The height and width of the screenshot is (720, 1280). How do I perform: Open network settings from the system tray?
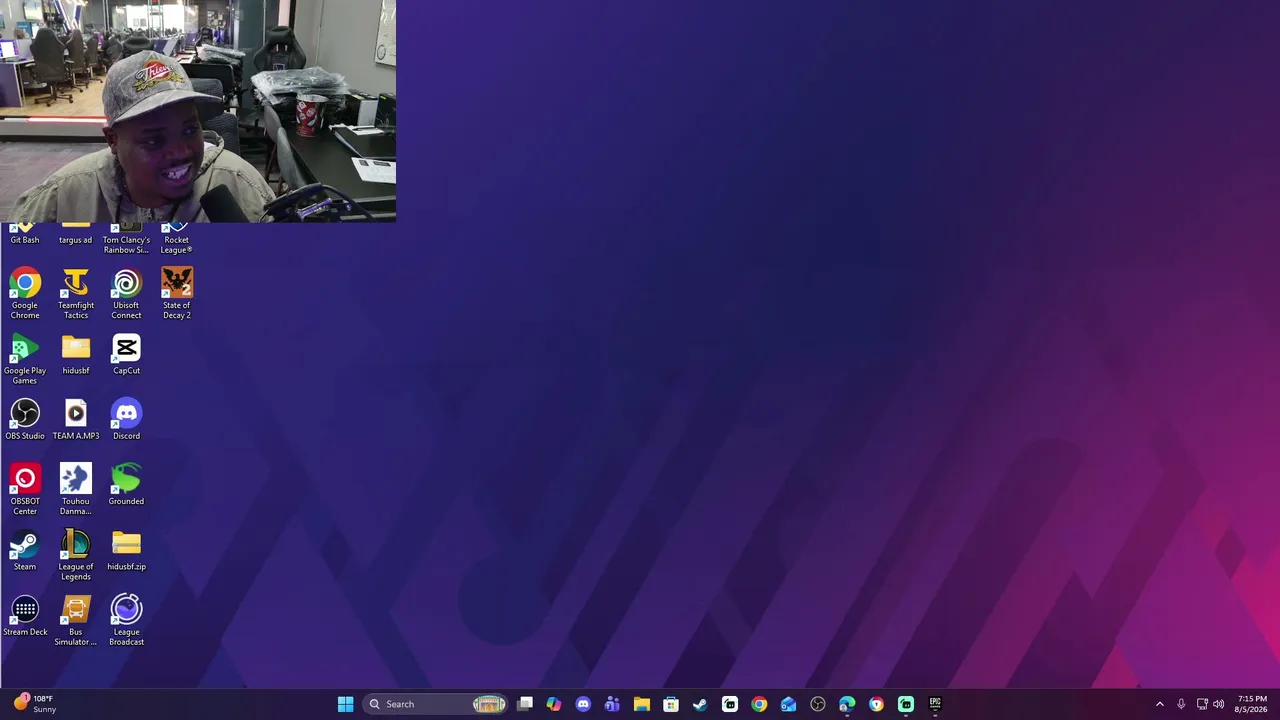coord(1202,704)
